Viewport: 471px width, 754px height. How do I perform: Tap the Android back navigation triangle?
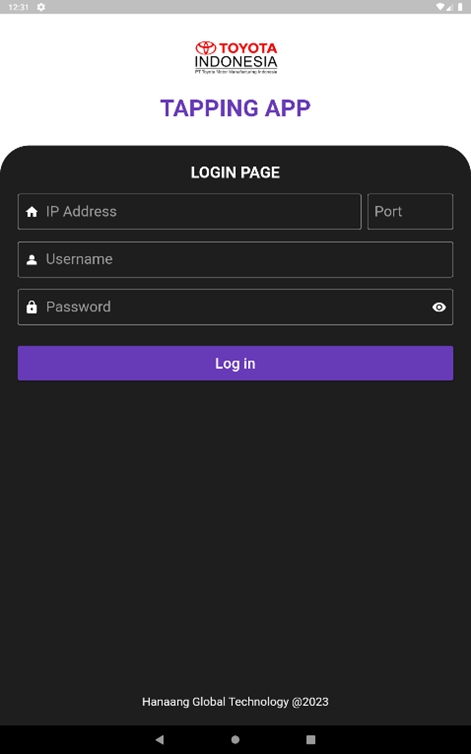pos(160,739)
